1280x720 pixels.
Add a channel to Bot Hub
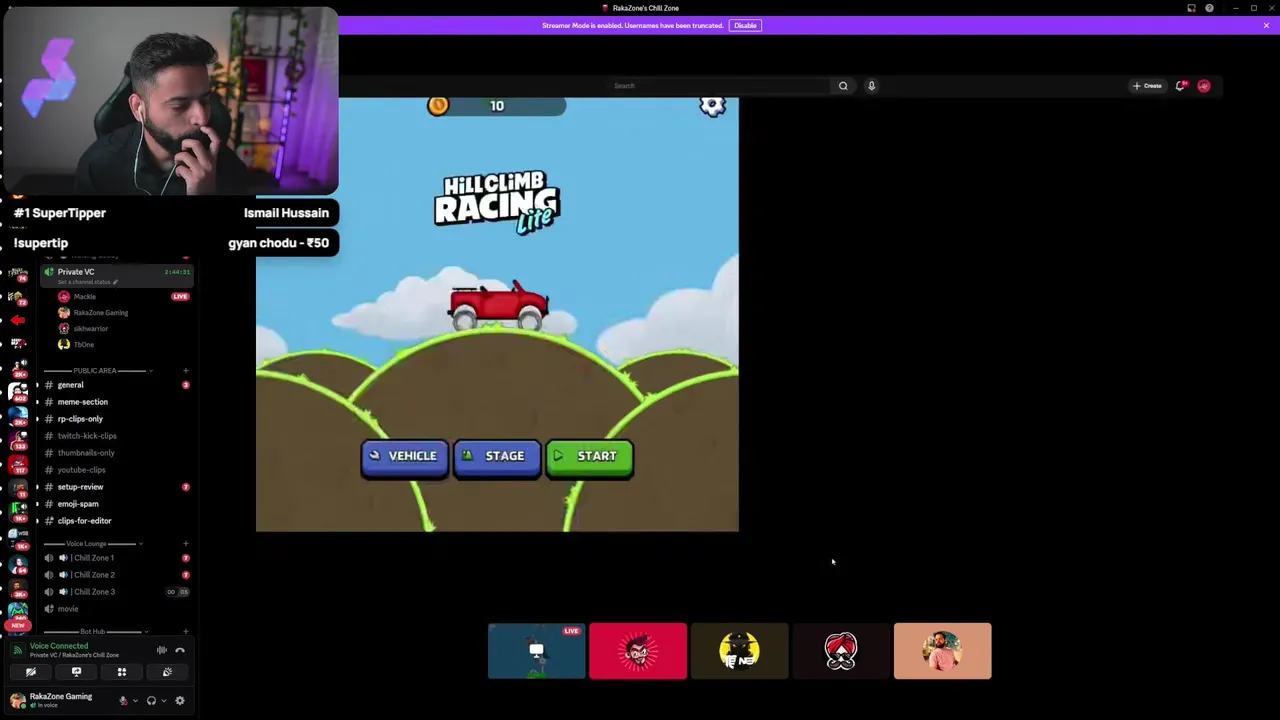[x=185, y=632]
